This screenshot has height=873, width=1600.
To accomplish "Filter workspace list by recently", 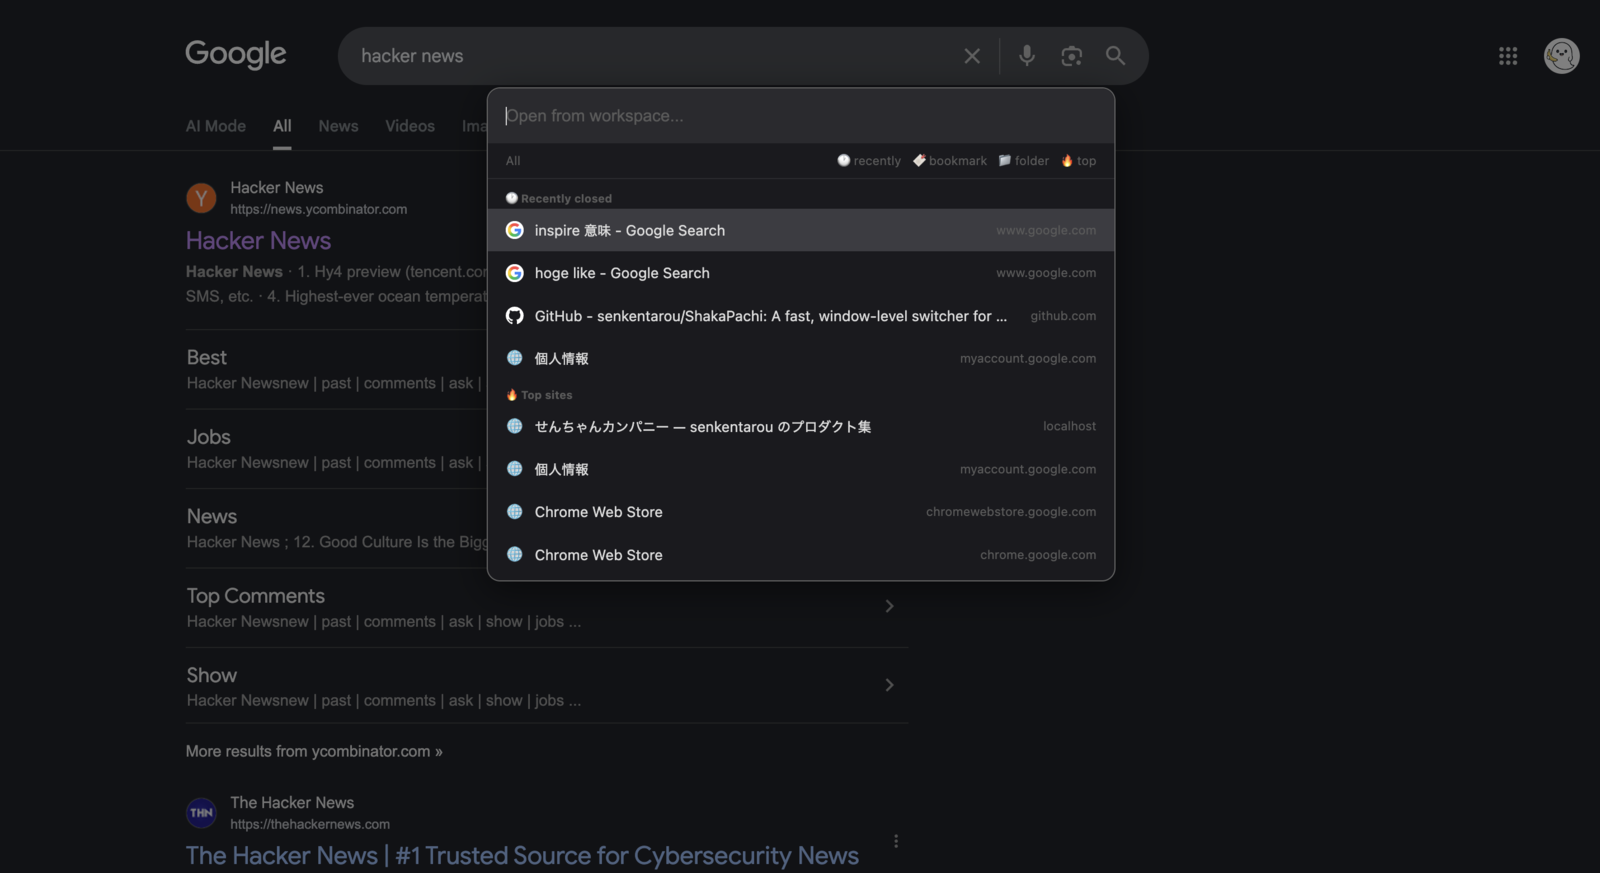I will point(869,161).
